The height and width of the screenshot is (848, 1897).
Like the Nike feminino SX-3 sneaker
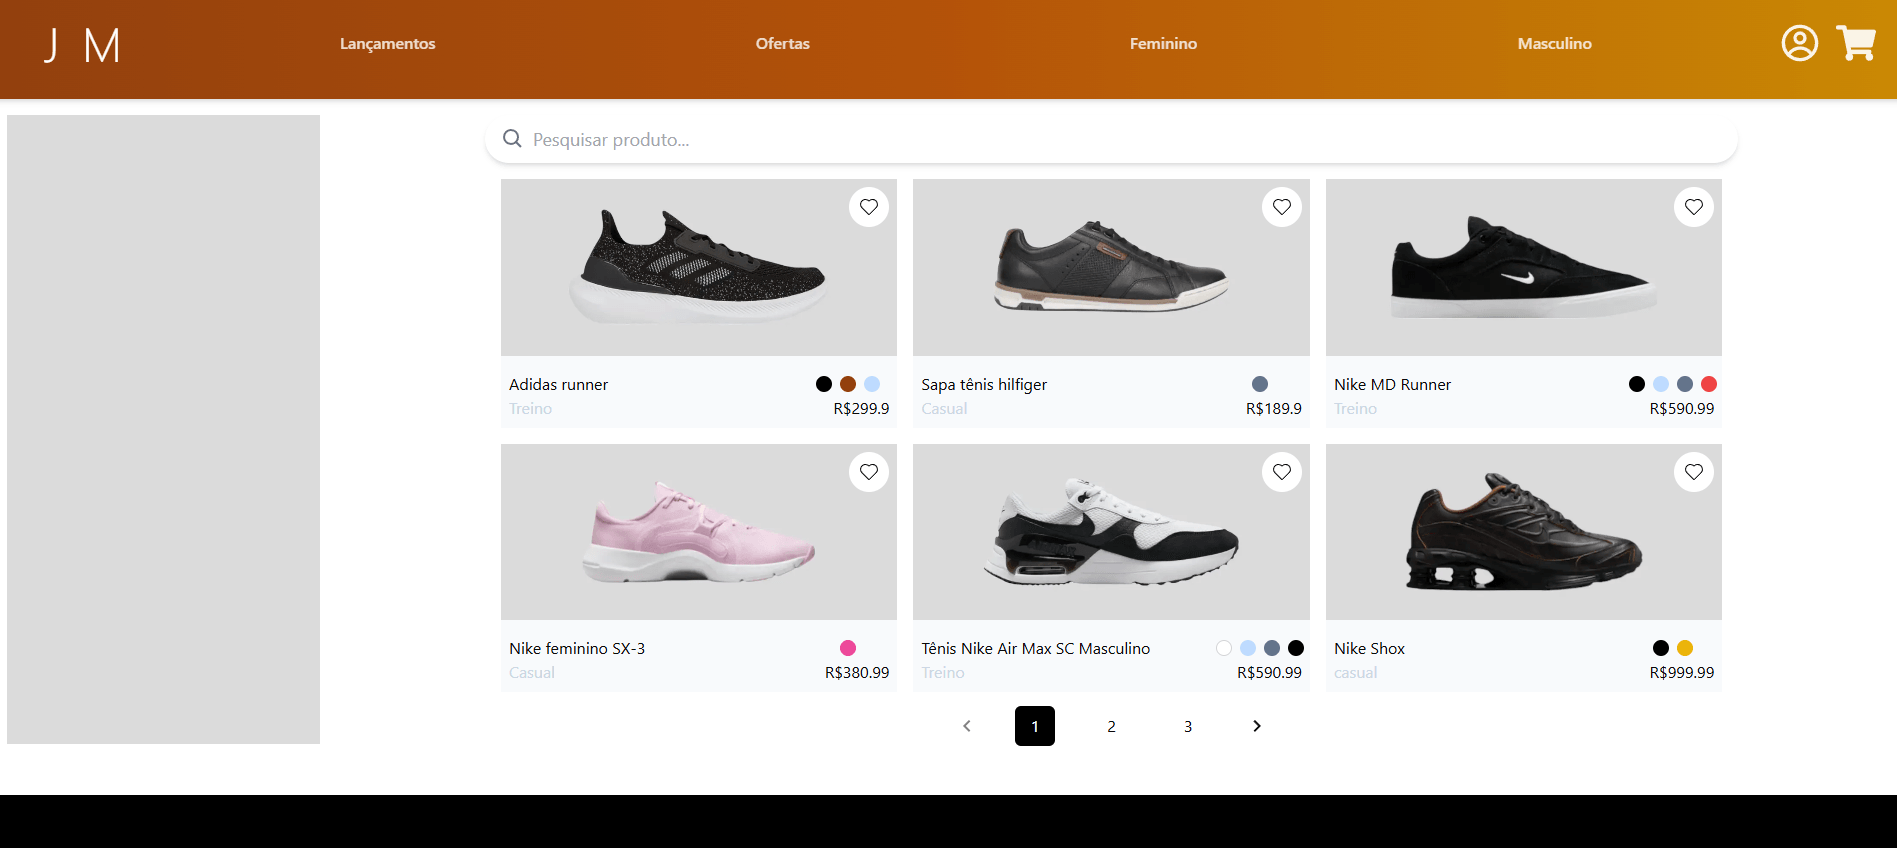pos(868,472)
